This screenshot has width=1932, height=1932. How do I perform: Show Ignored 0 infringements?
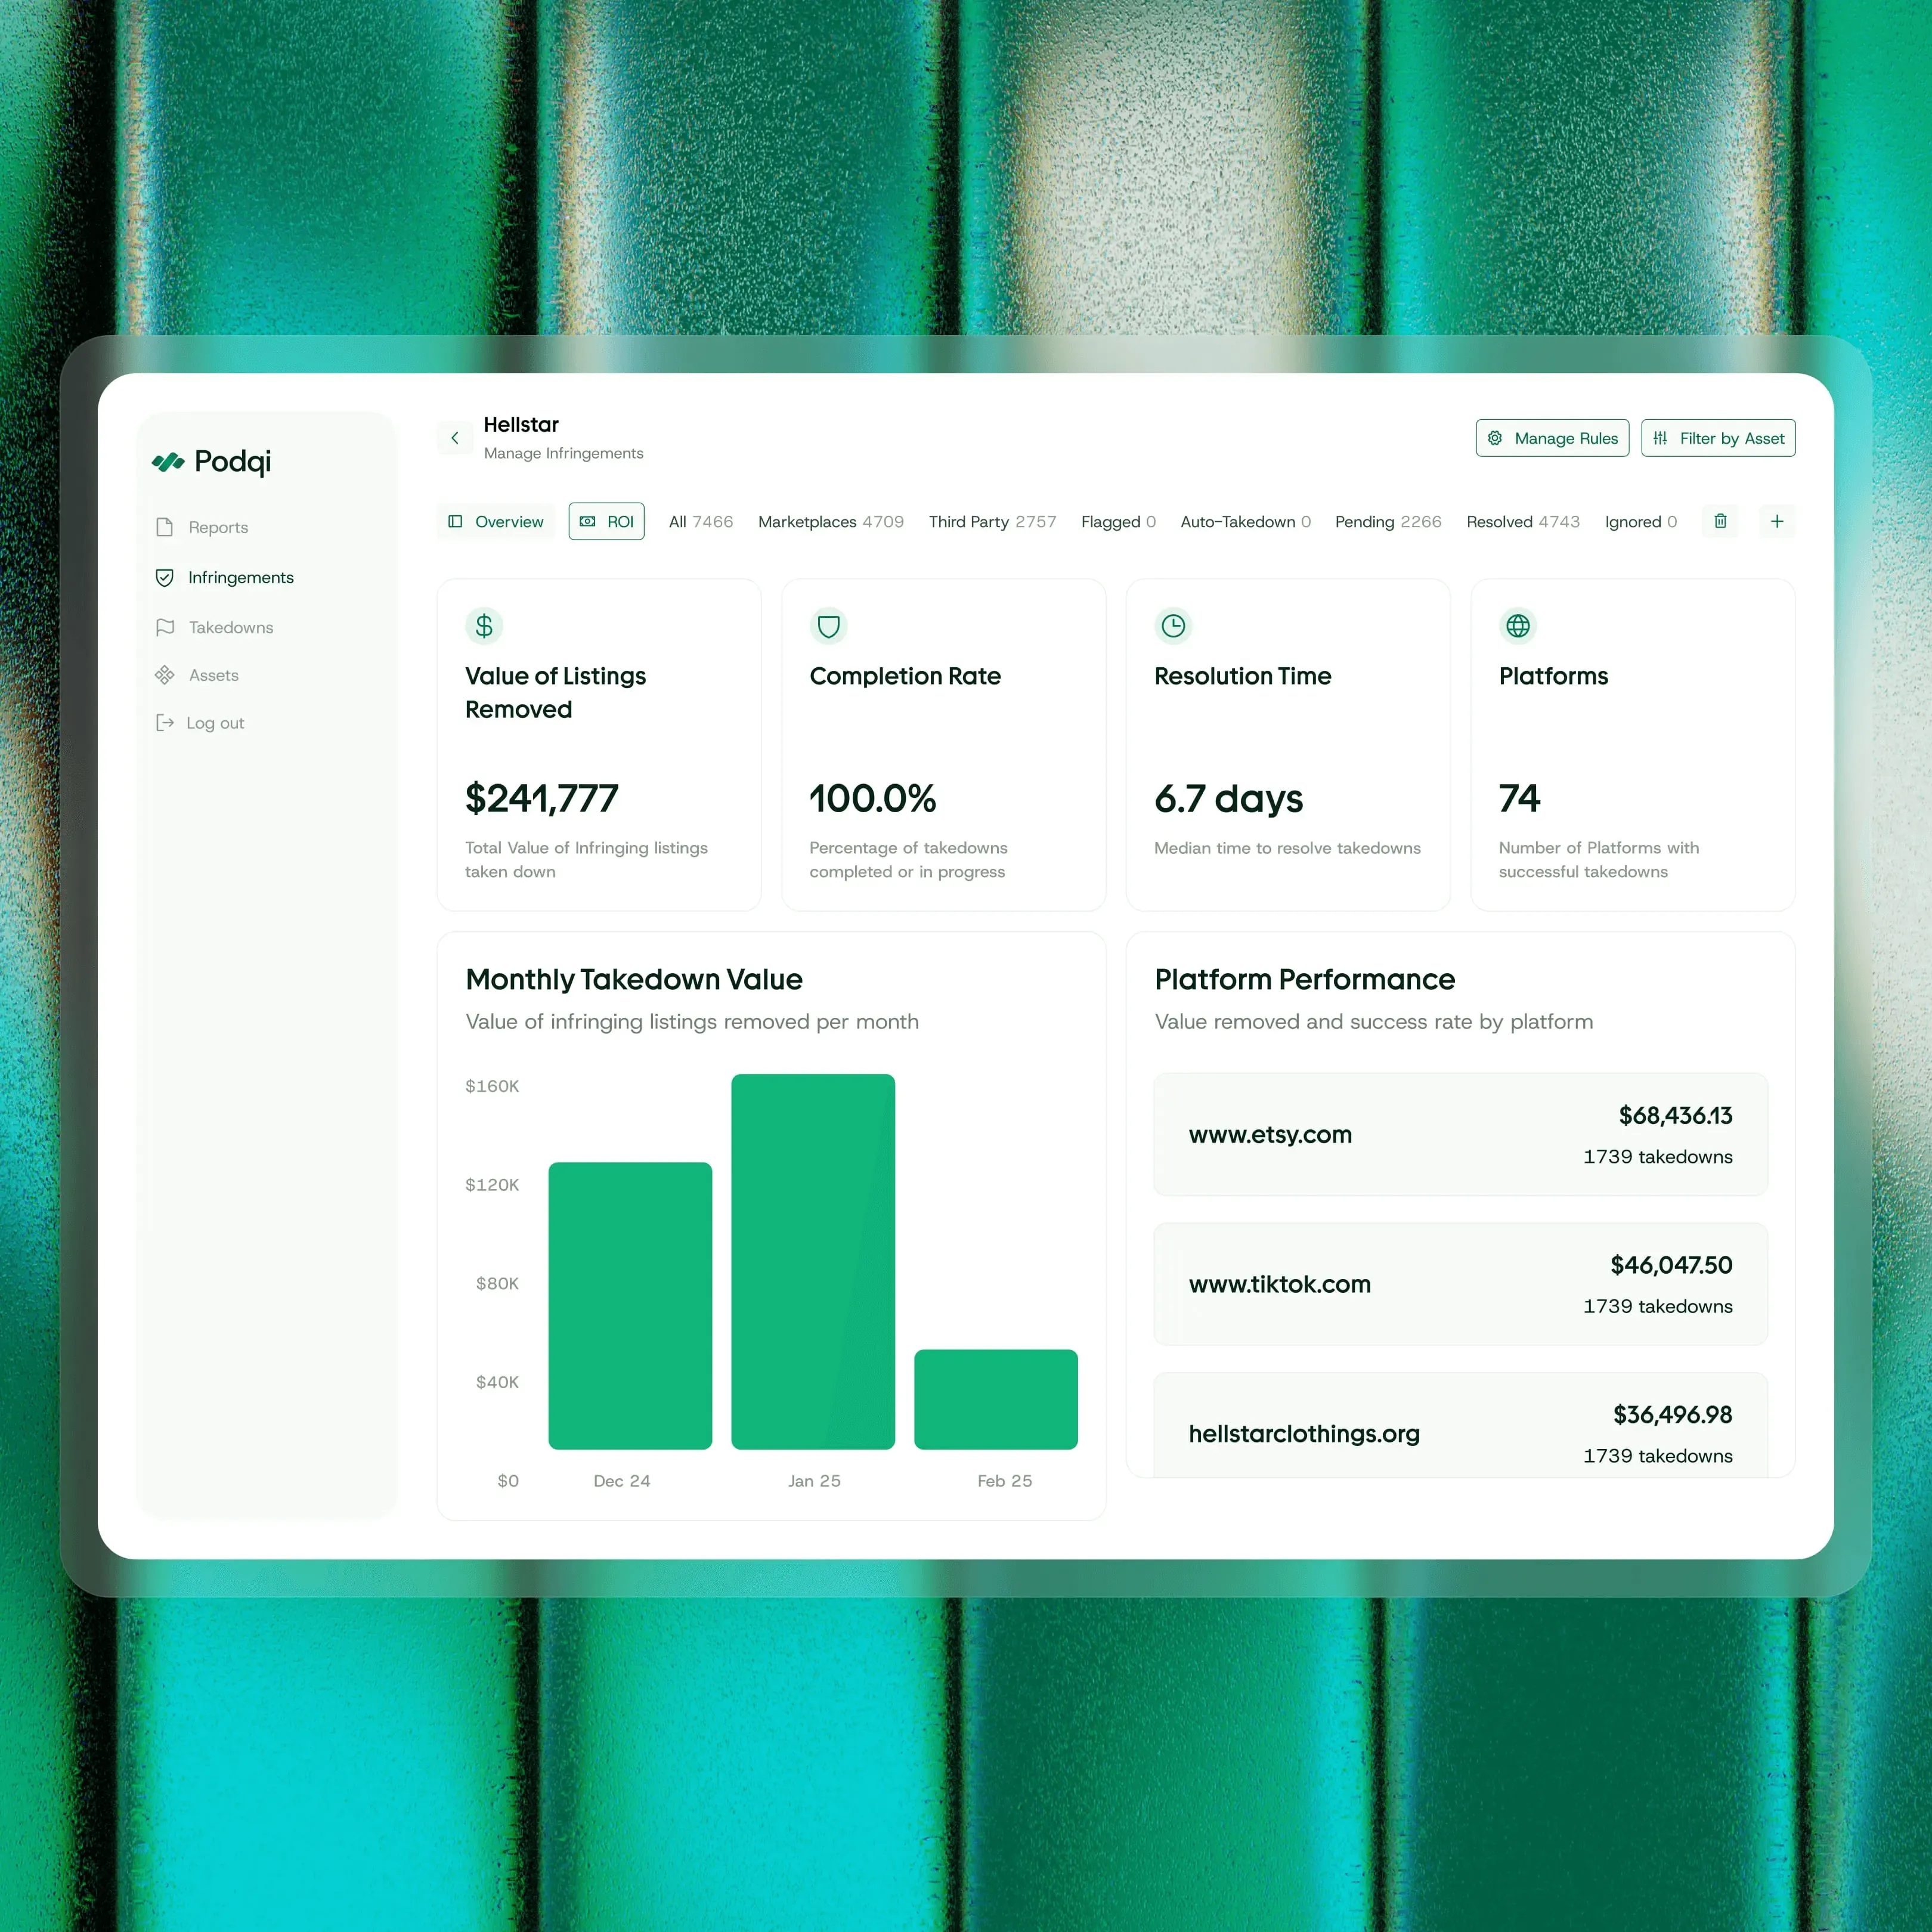tap(1641, 522)
